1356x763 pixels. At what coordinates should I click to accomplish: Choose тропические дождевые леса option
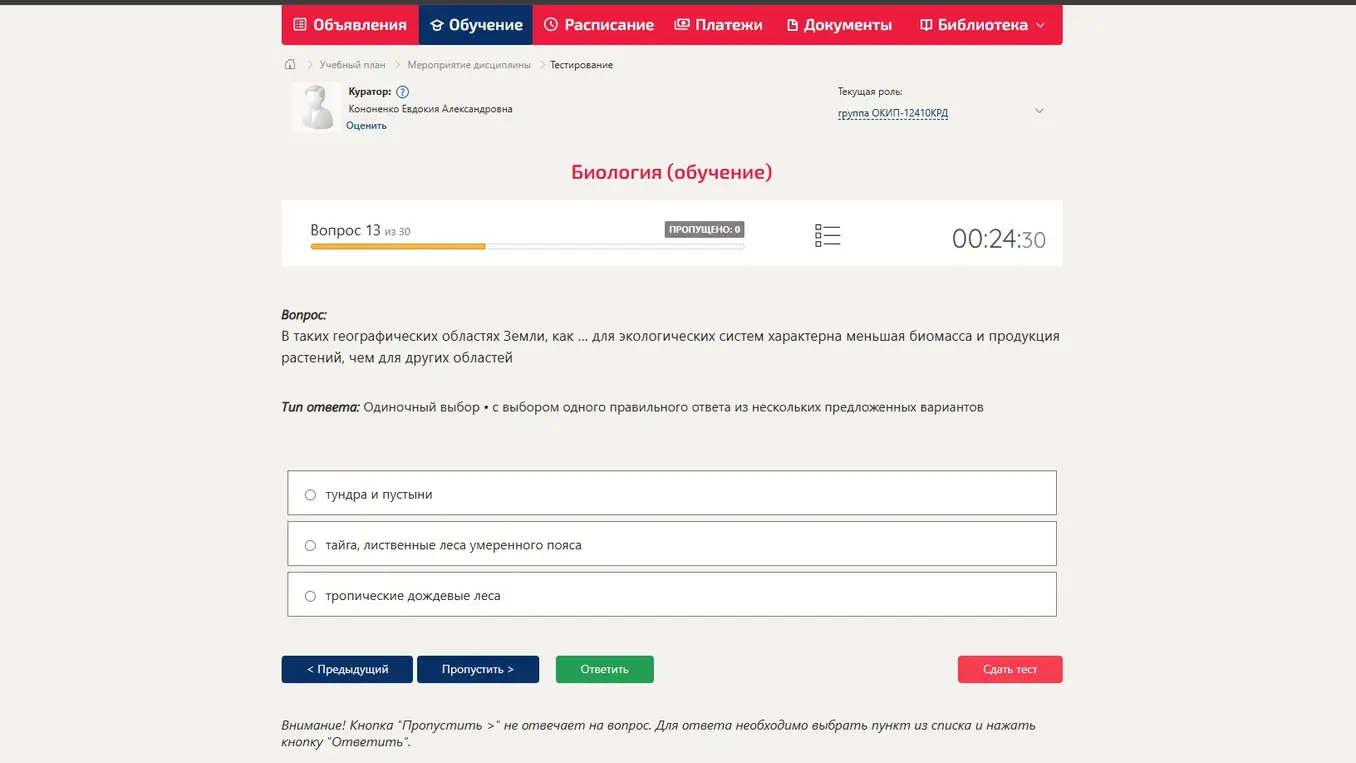coord(672,594)
